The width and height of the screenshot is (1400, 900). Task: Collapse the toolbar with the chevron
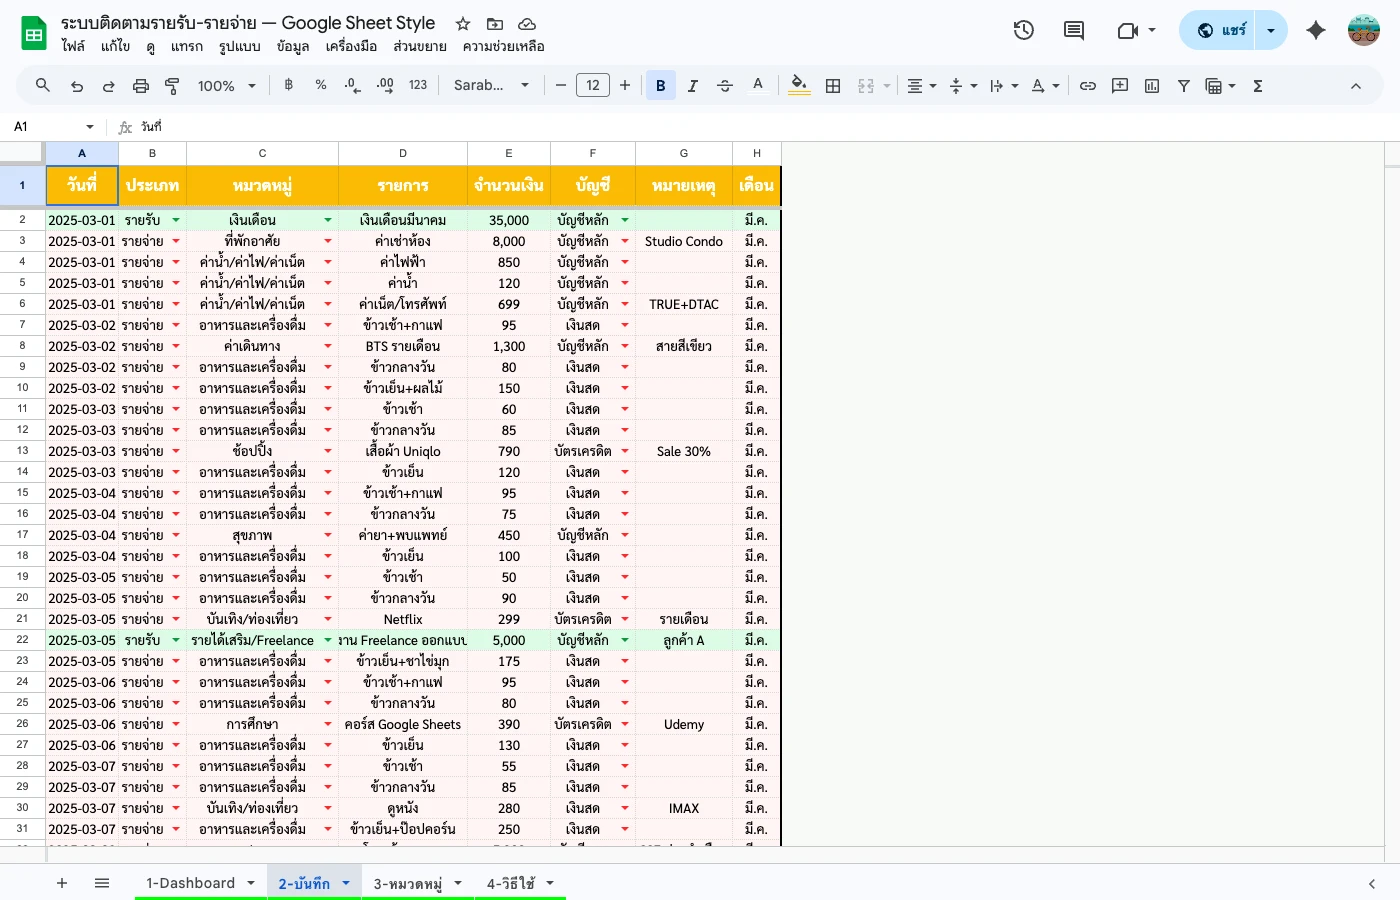click(1356, 85)
